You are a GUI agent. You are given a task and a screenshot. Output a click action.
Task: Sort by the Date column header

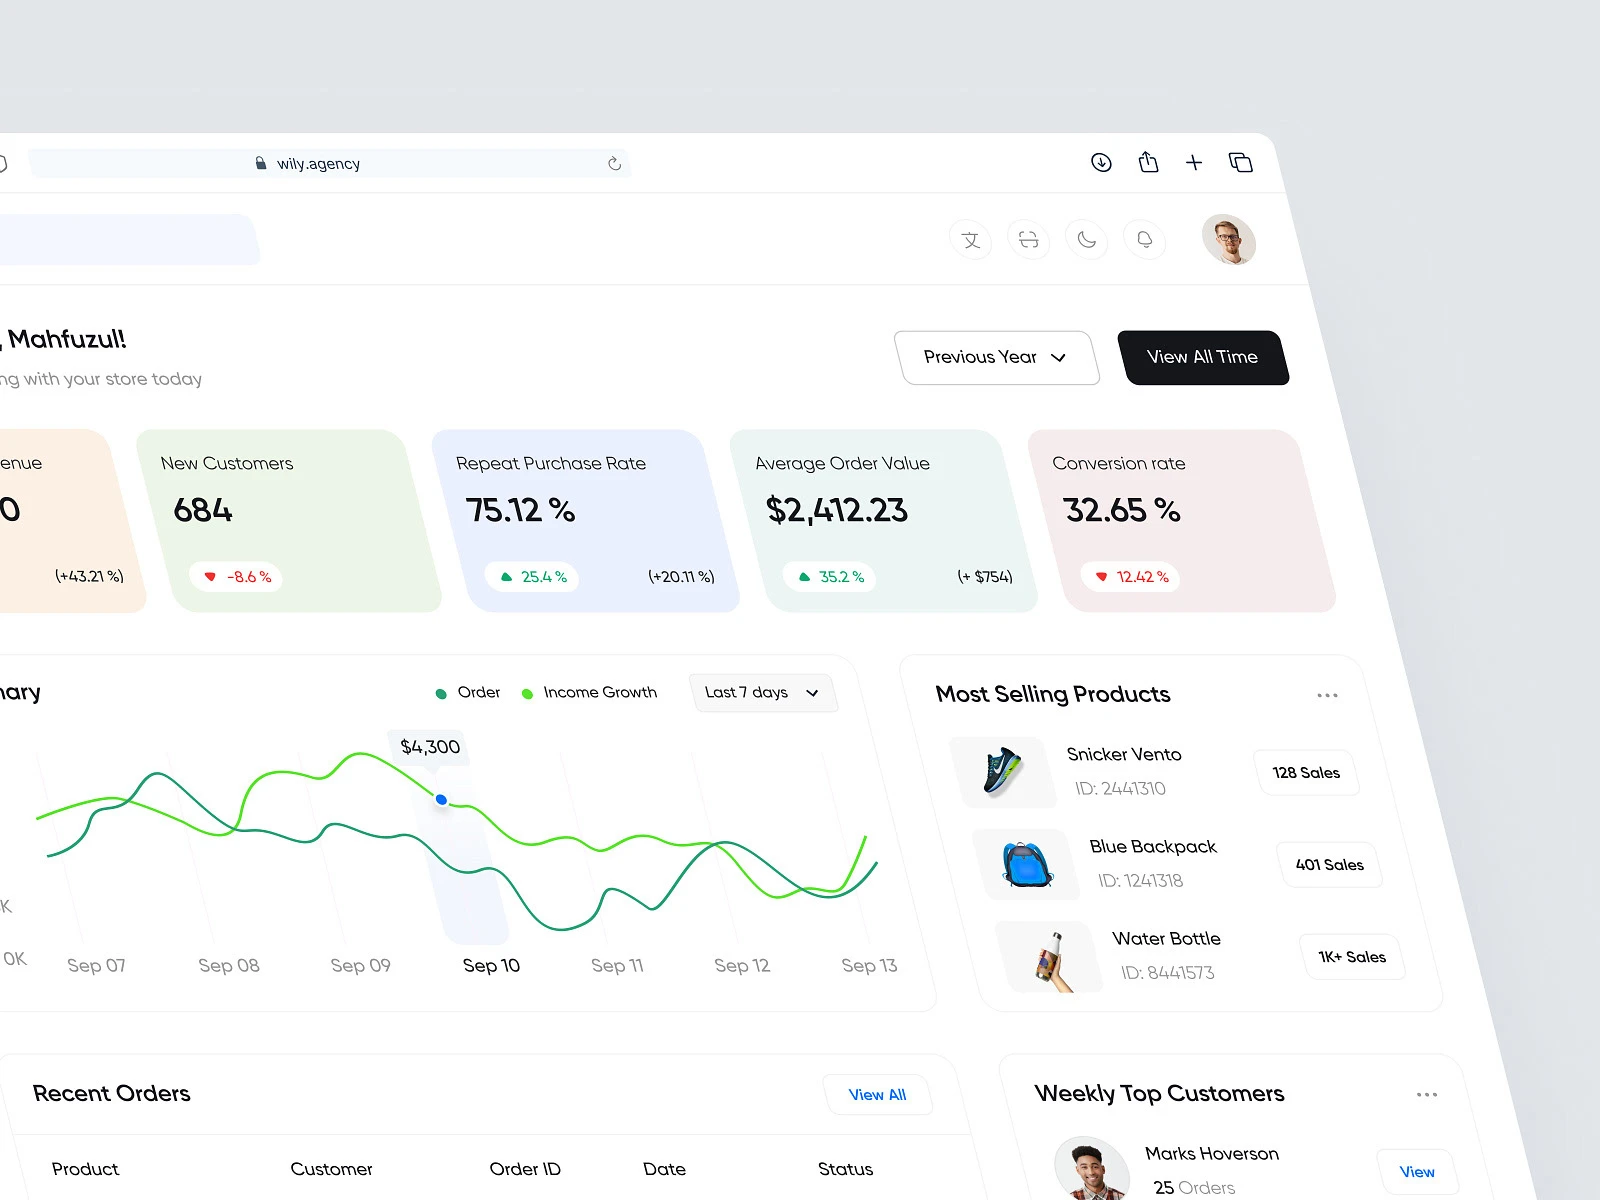[x=664, y=1169]
